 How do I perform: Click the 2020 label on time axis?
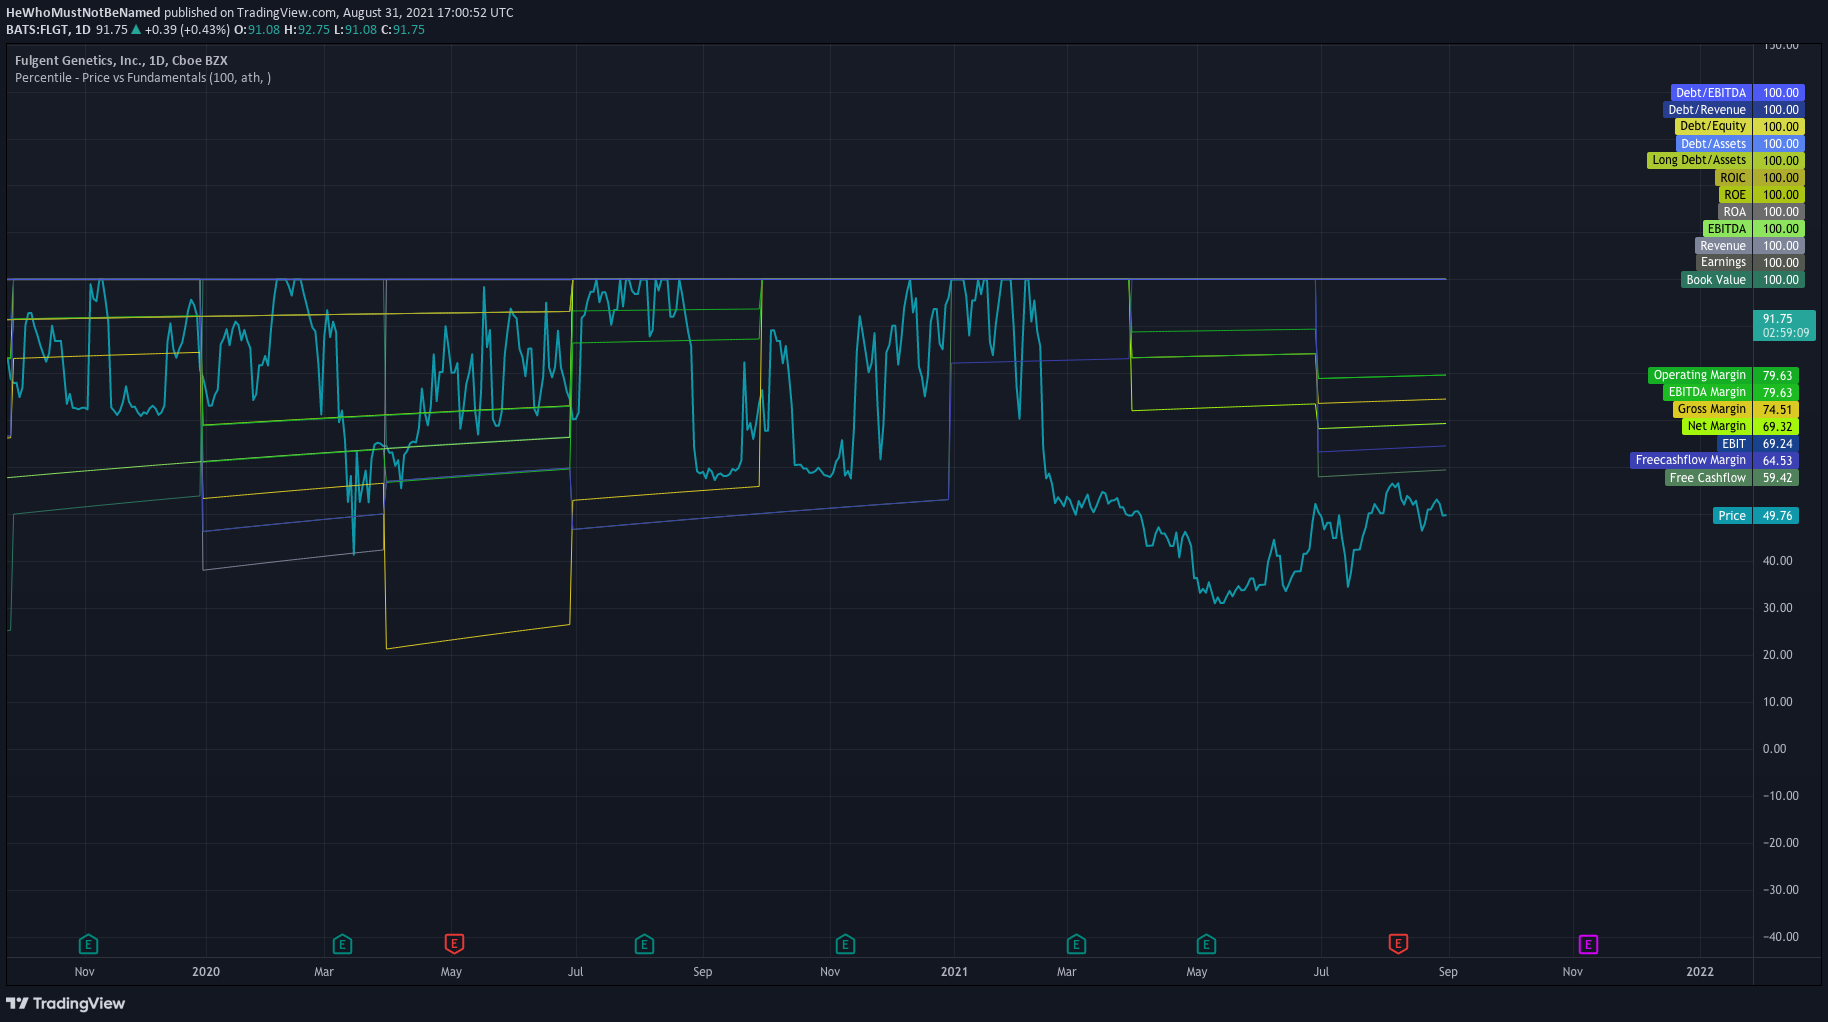click(206, 972)
